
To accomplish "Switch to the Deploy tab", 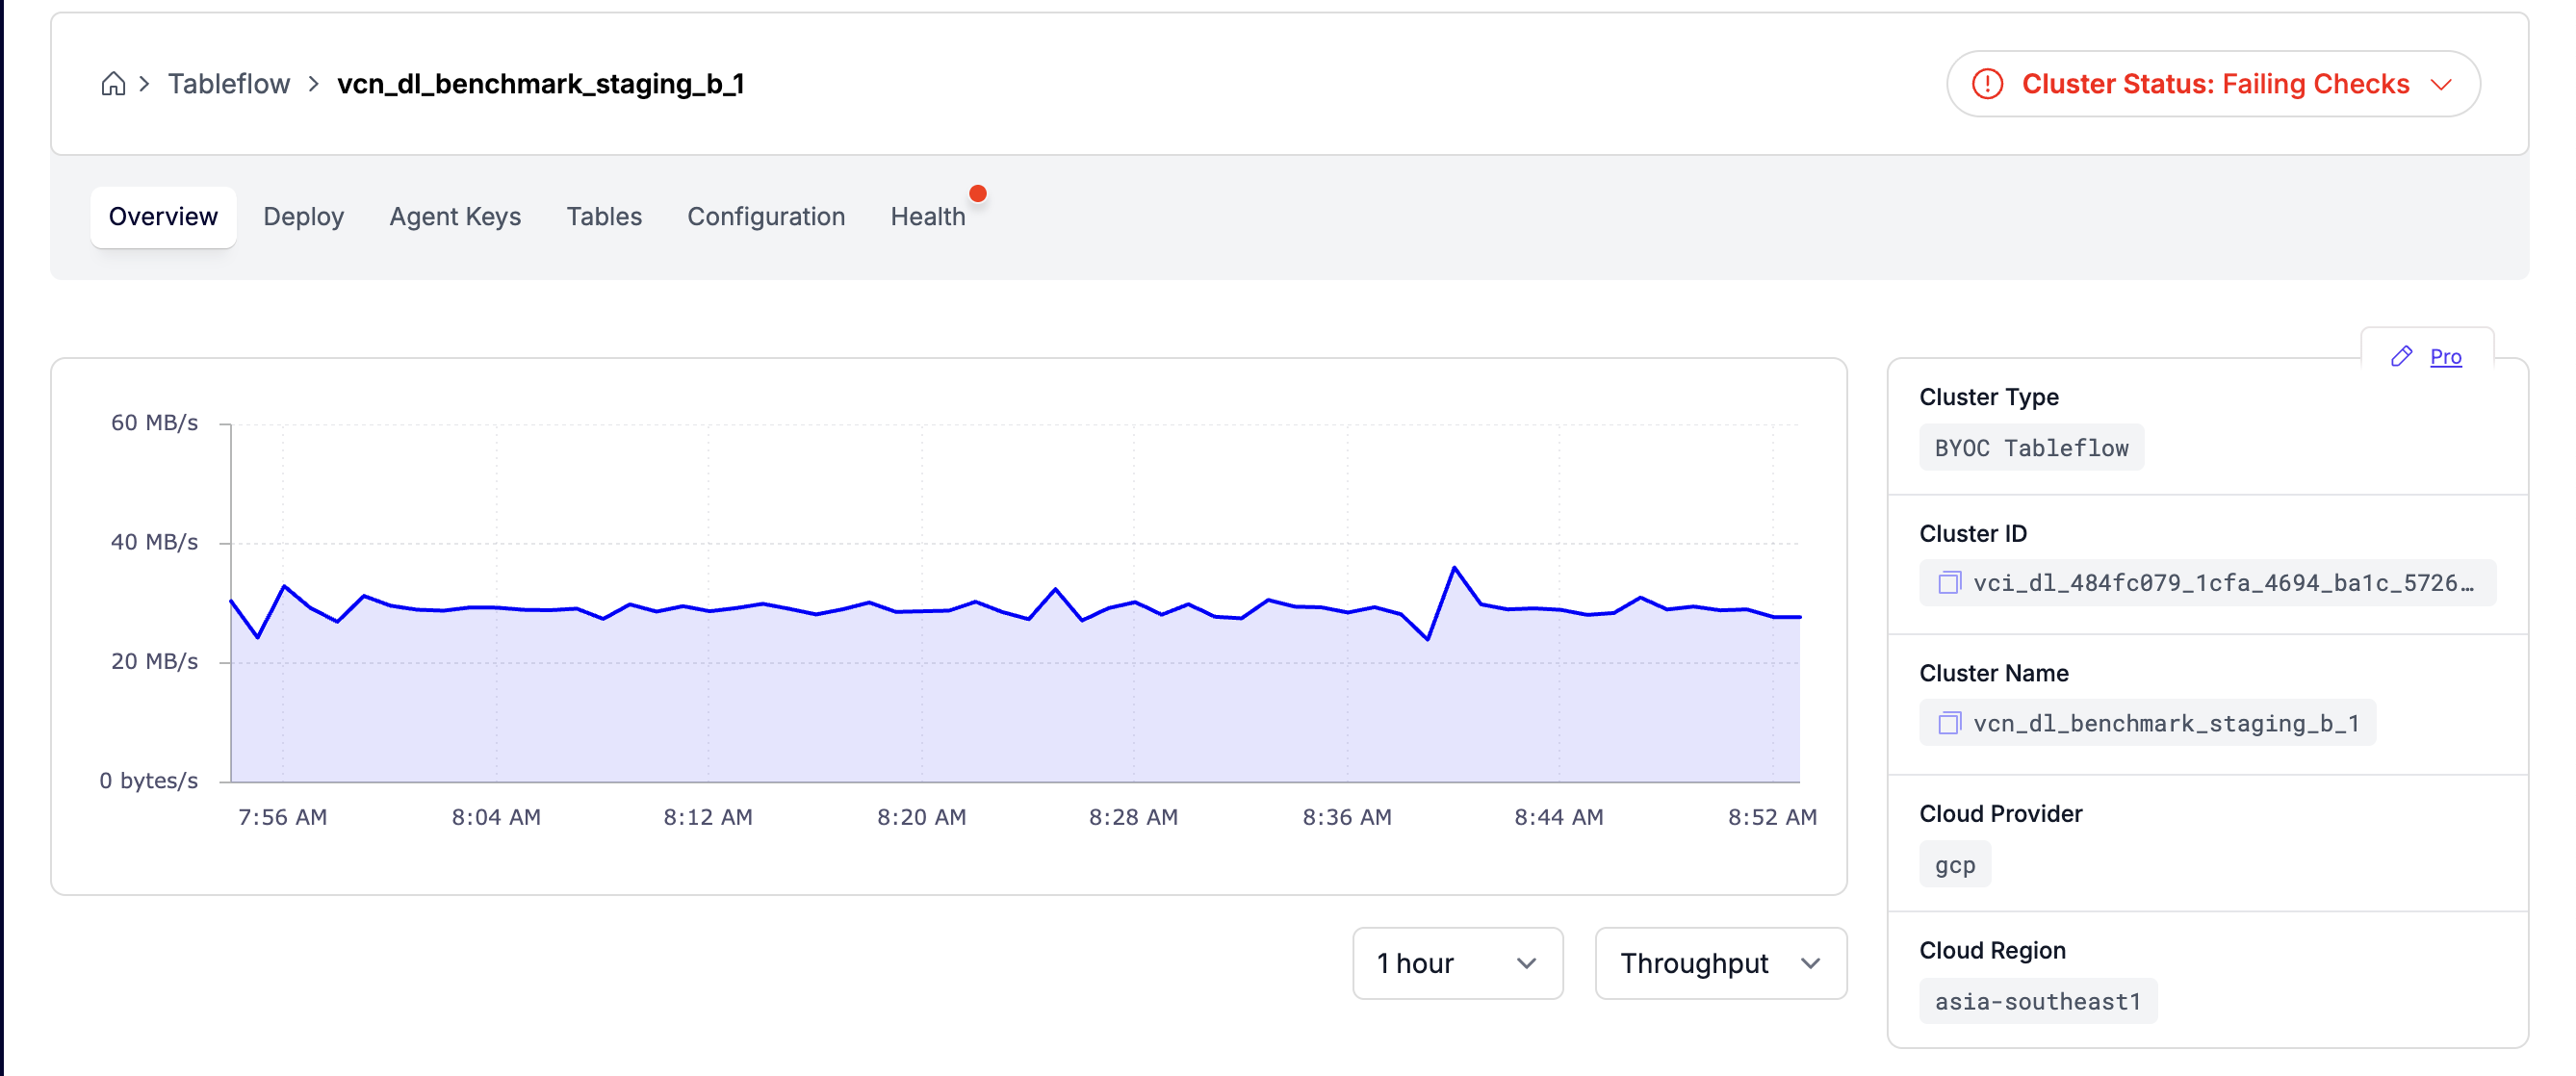I will point(303,217).
